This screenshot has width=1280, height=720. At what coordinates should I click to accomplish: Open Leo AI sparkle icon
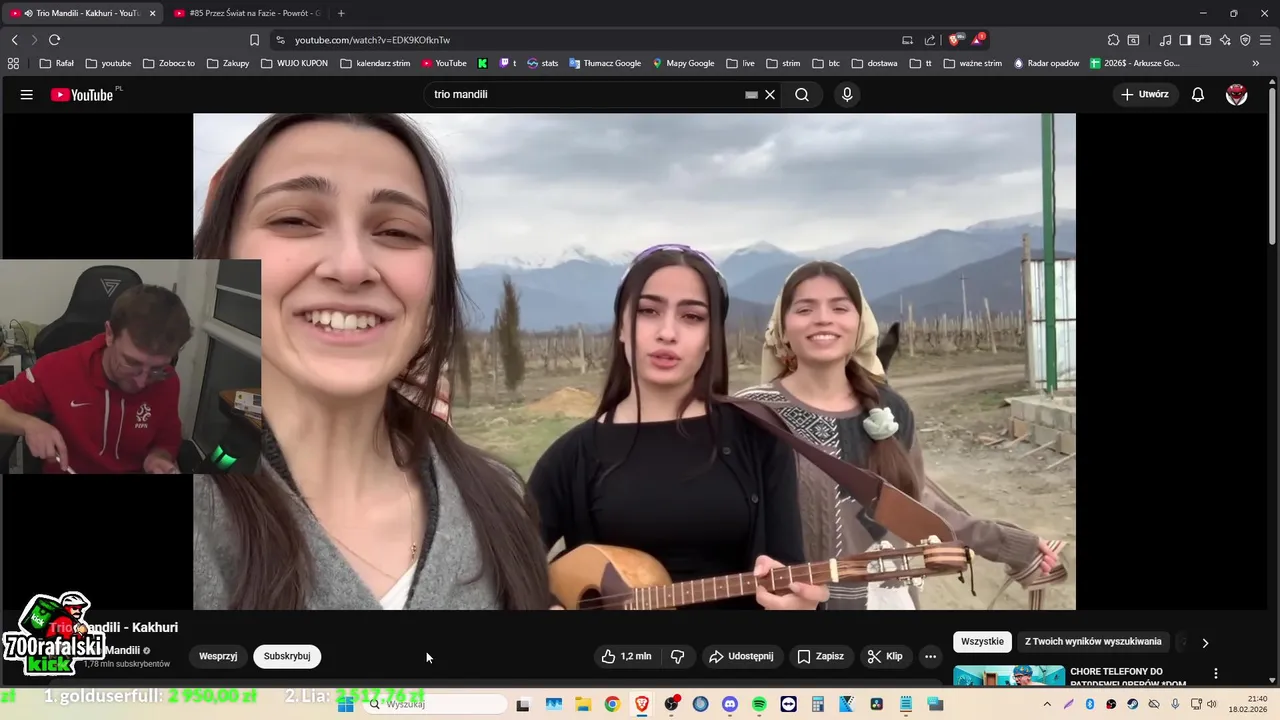1225,40
